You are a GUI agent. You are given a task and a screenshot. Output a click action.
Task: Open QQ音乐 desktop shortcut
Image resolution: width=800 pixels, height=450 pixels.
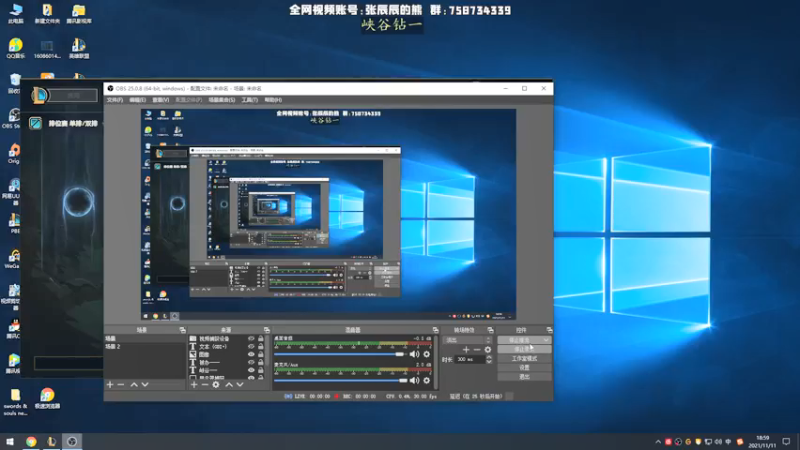coord(15,48)
